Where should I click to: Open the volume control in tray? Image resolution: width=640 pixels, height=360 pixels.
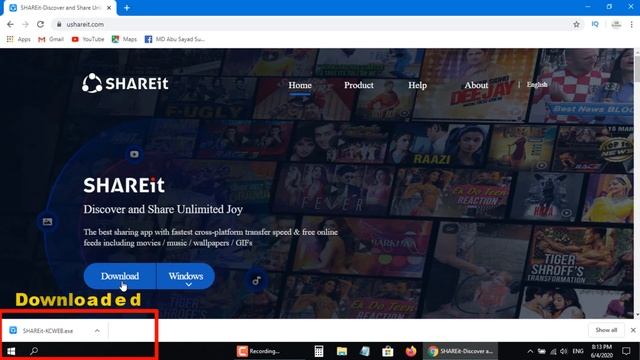click(x=564, y=351)
